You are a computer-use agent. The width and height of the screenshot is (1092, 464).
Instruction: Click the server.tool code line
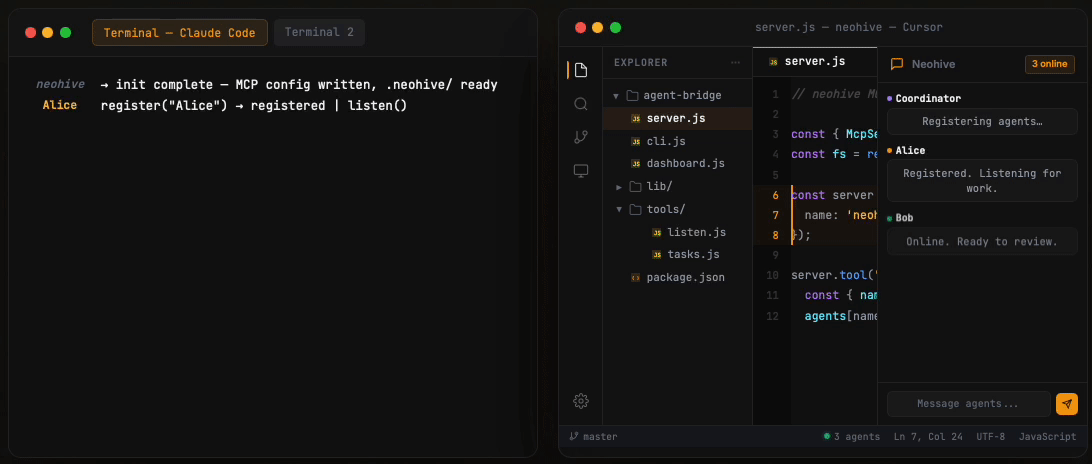click(x=834, y=275)
